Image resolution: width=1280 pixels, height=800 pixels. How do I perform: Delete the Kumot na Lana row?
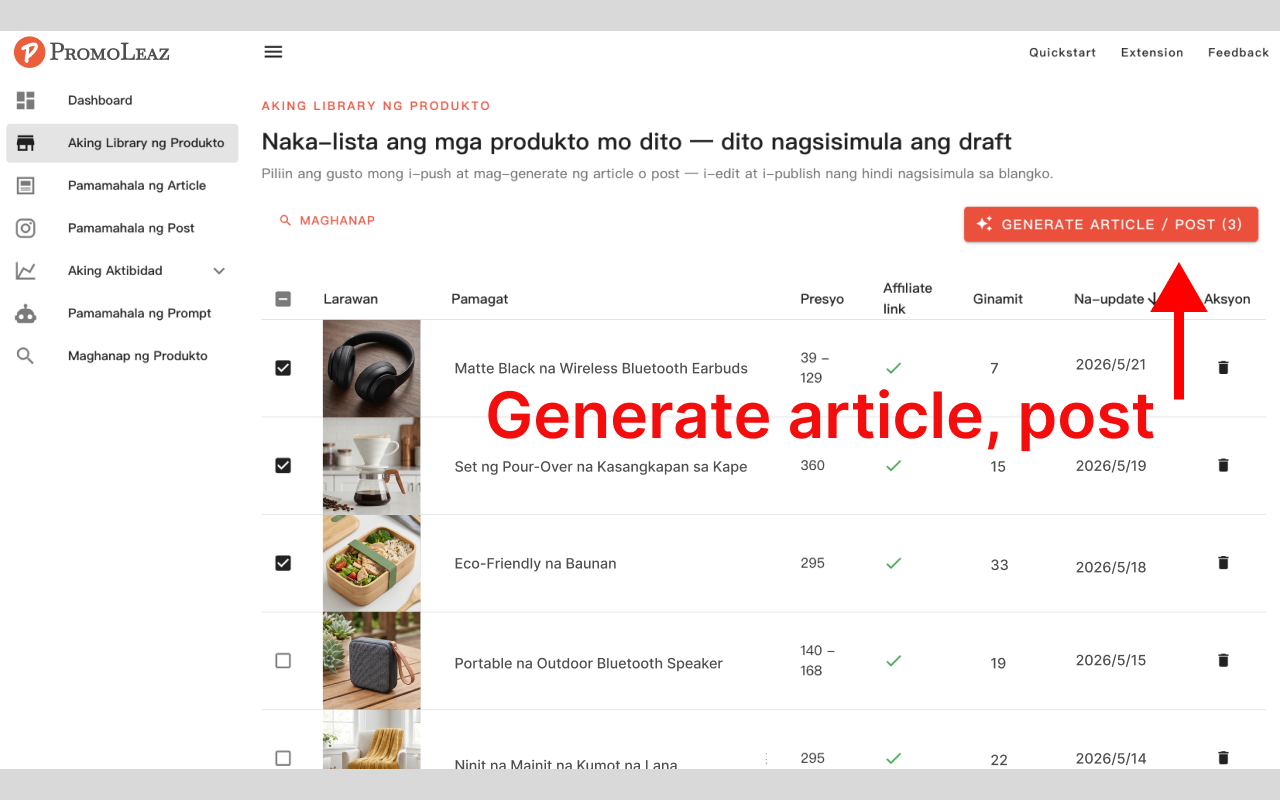pyautogui.click(x=1223, y=758)
